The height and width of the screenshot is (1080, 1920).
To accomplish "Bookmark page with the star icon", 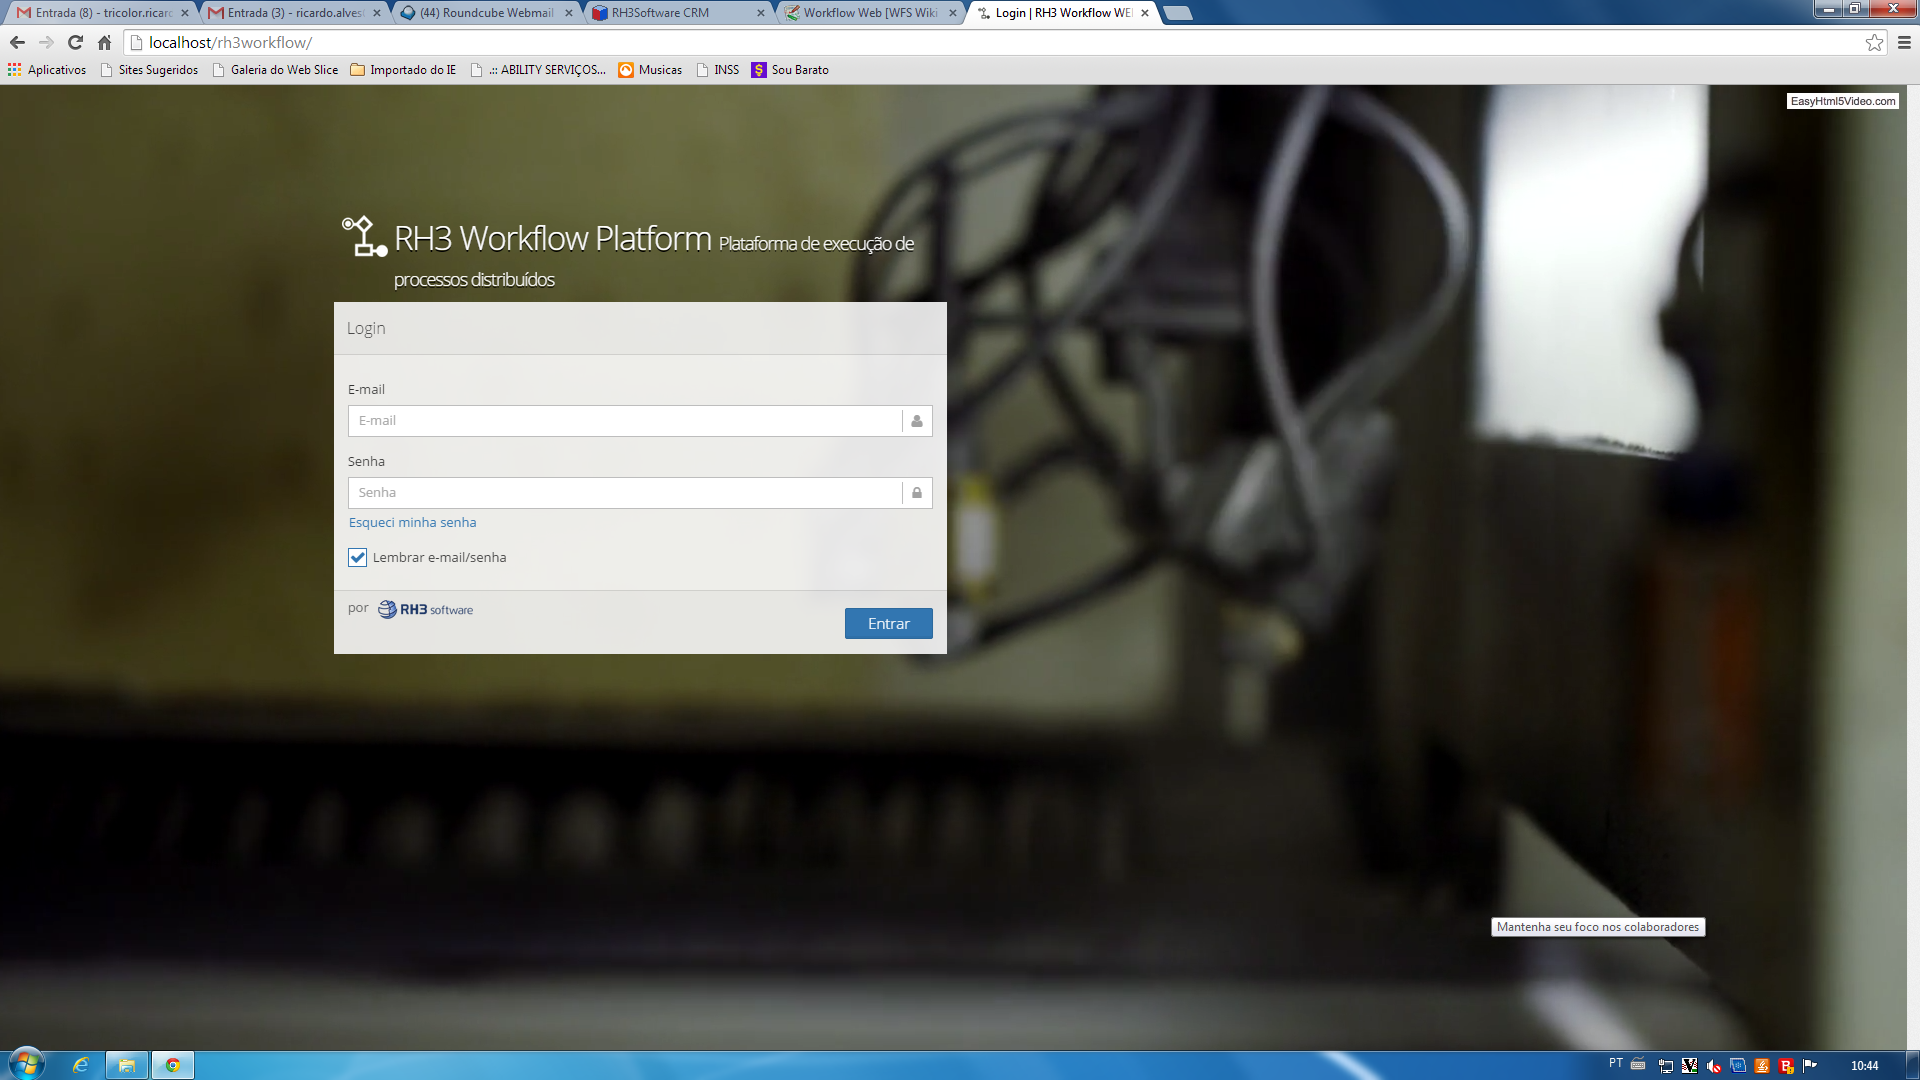I will tap(1874, 42).
